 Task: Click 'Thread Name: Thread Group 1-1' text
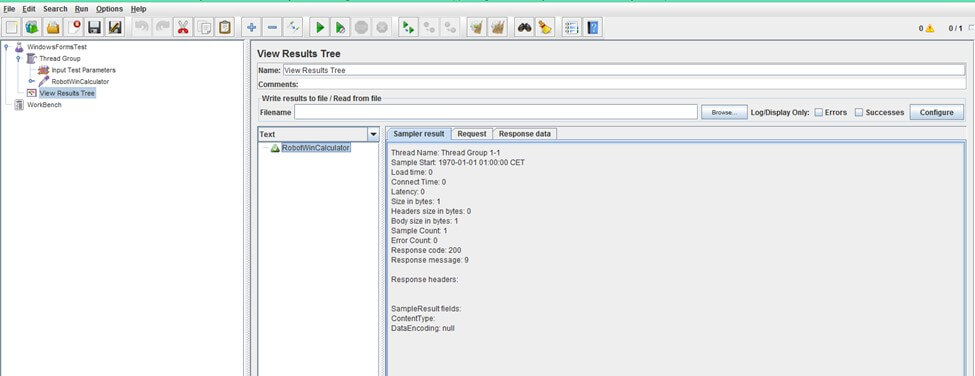click(x=445, y=153)
